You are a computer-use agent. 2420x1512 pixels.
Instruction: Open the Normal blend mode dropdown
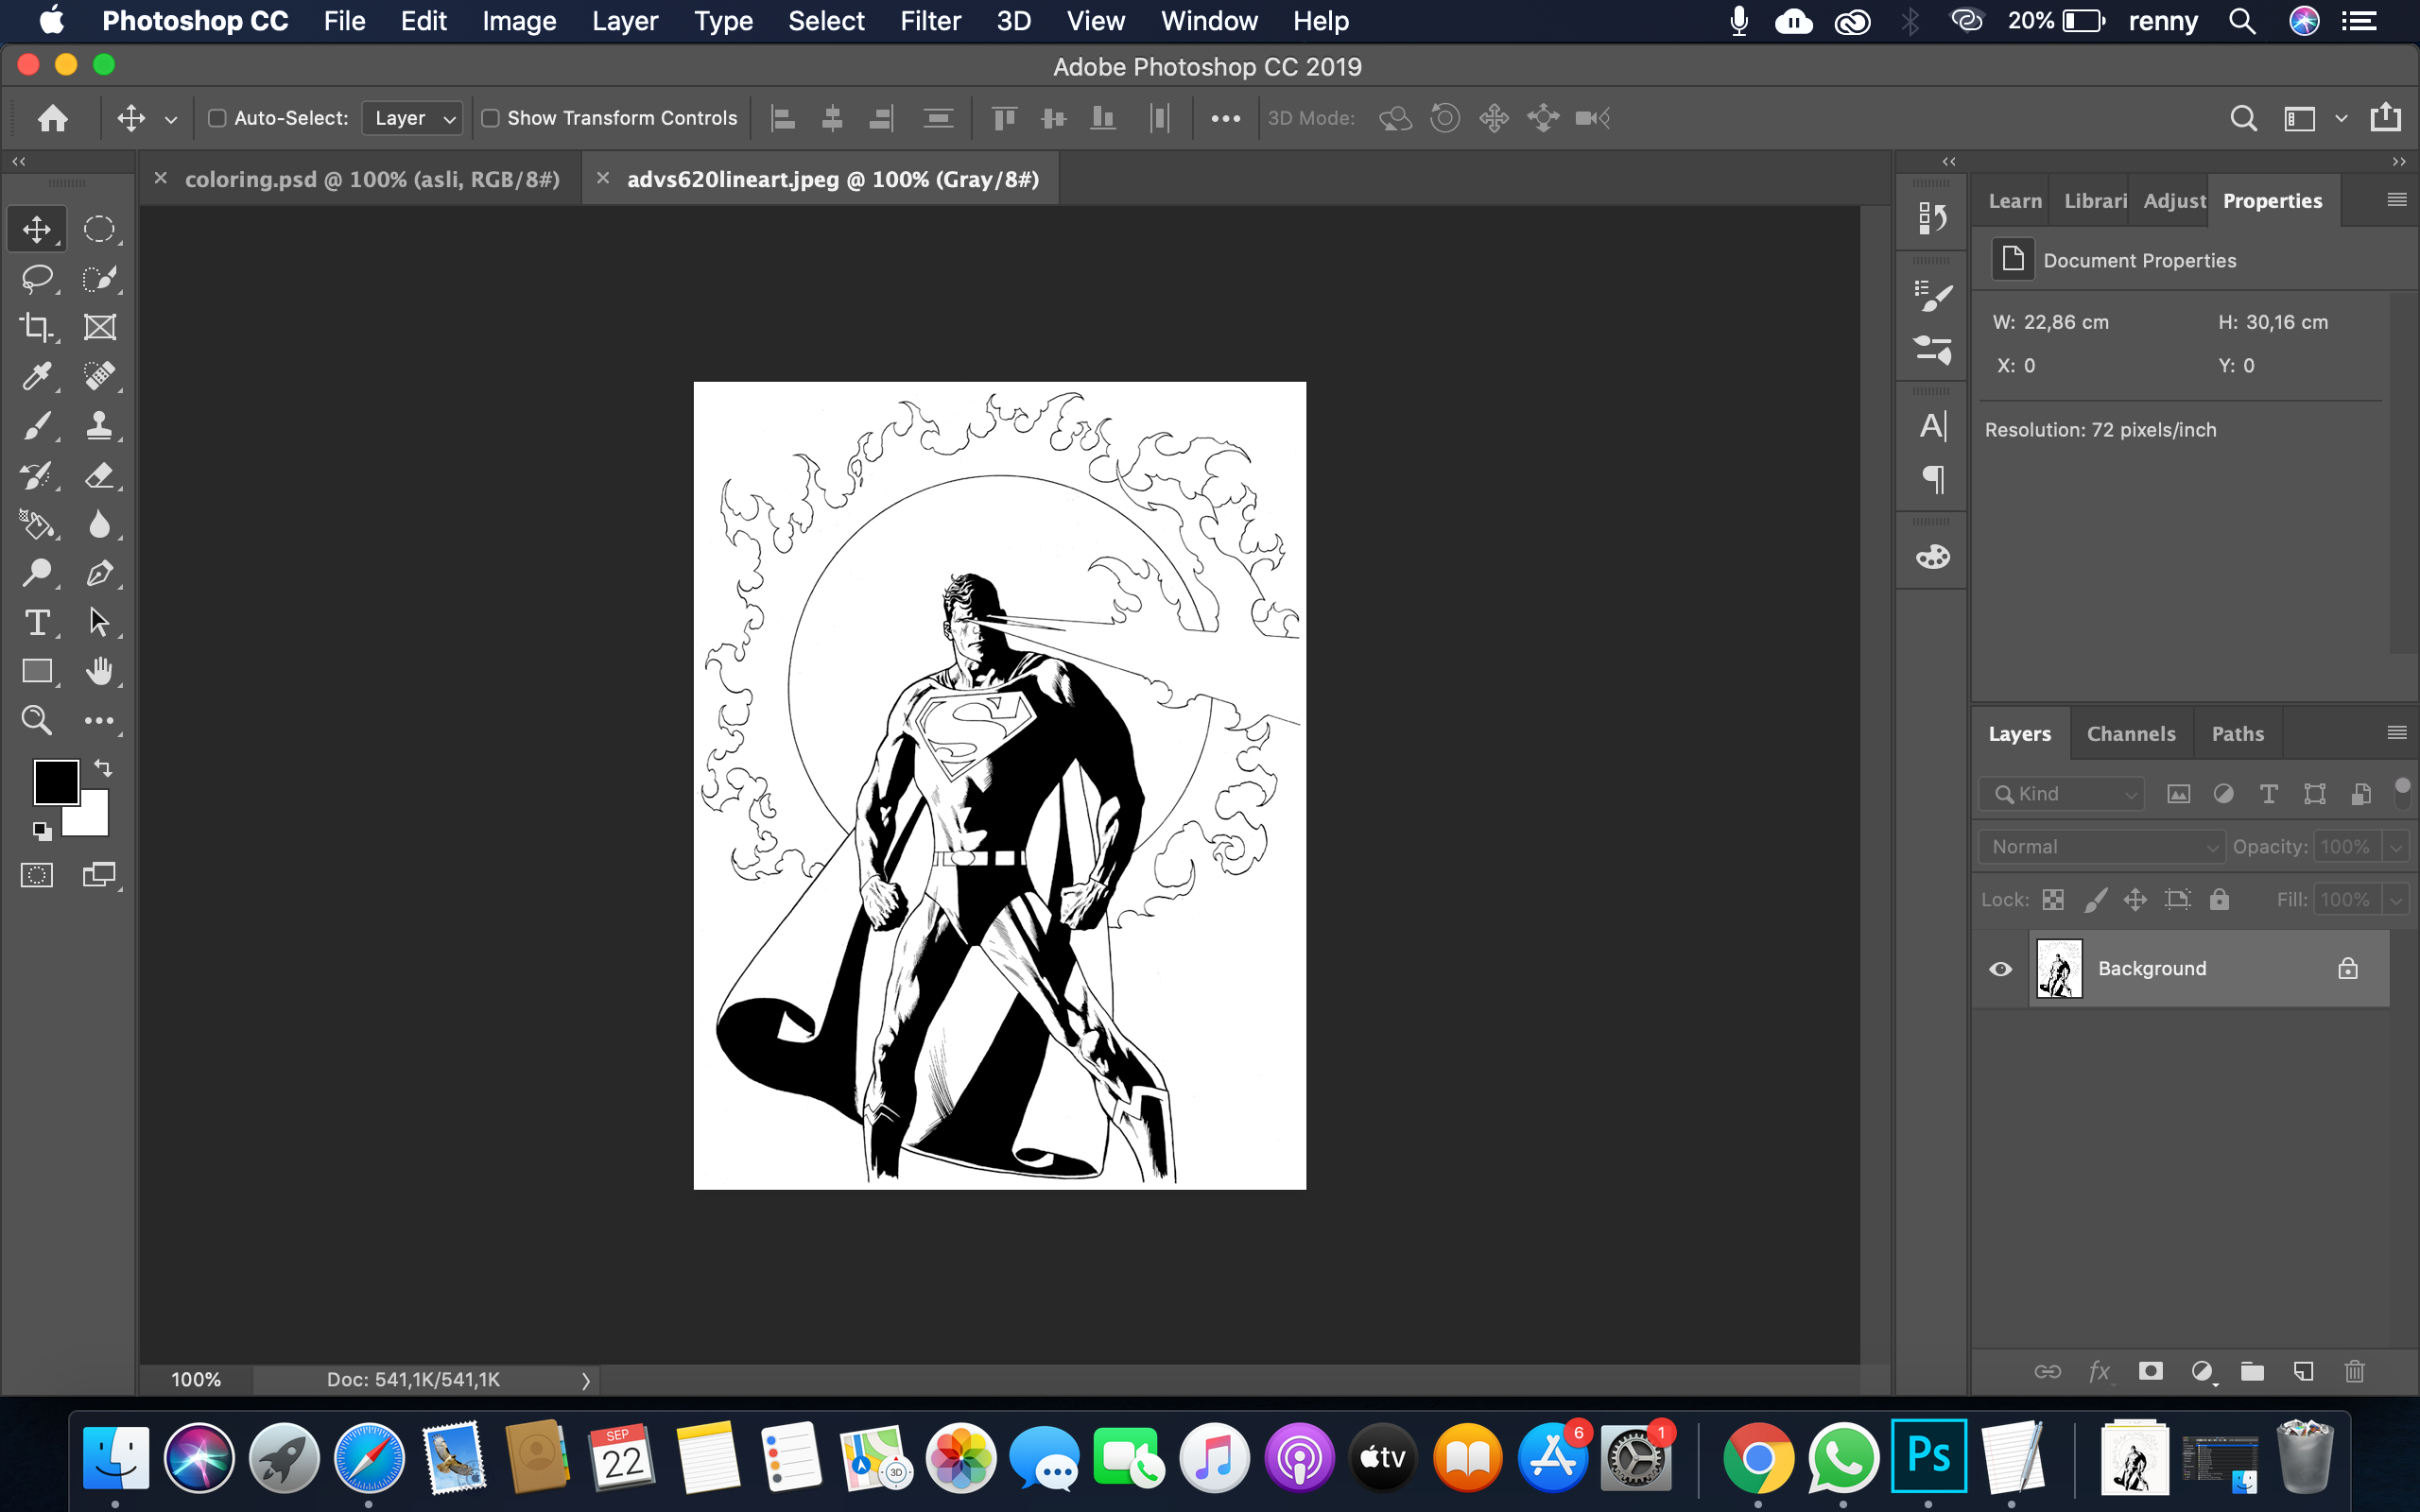(x=2101, y=847)
